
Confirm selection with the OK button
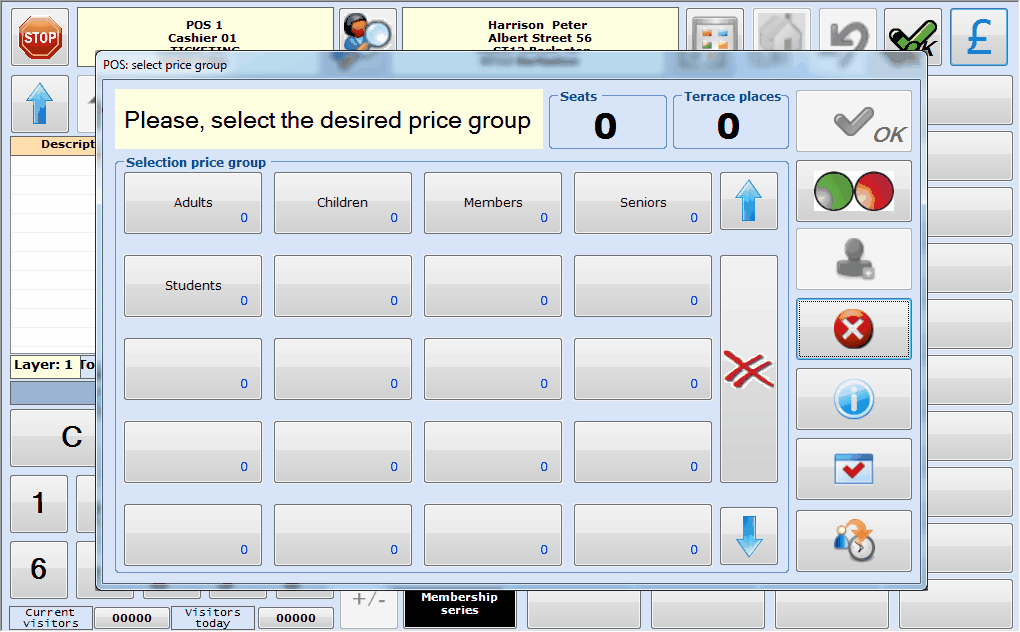tap(853, 122)
